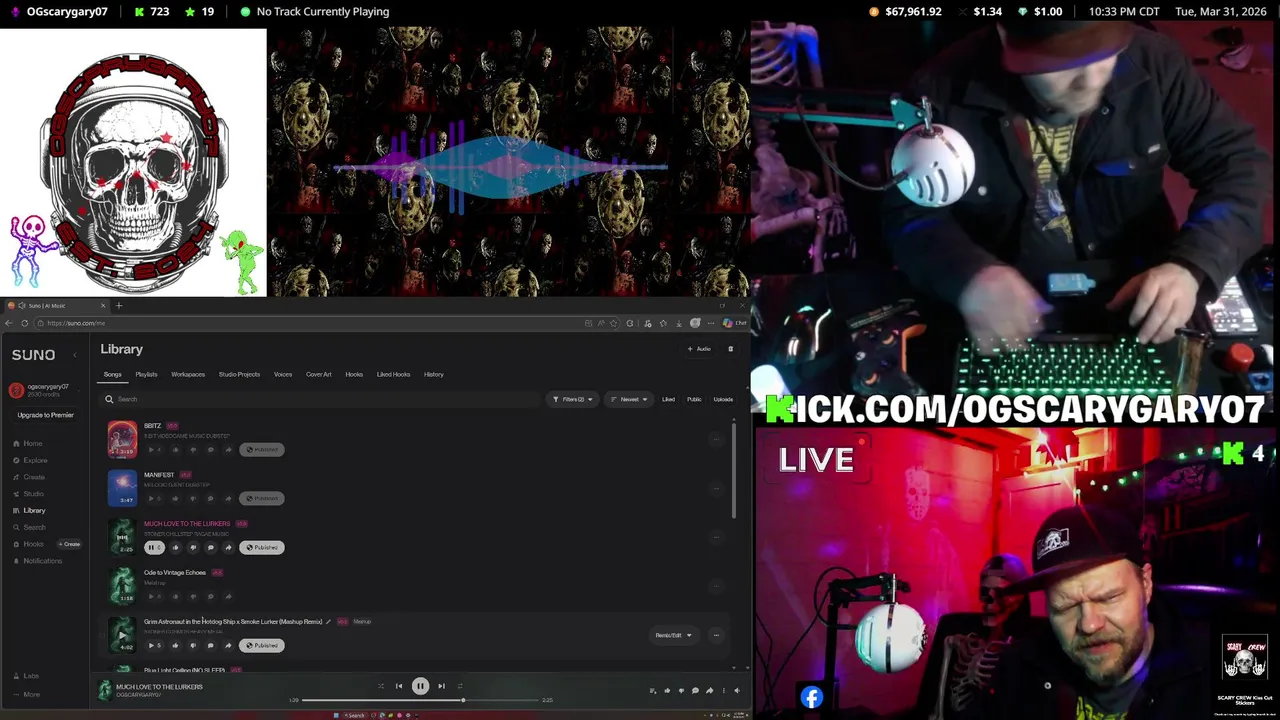
Task: Open the More menu in sidebar
Action: point(27,694)
